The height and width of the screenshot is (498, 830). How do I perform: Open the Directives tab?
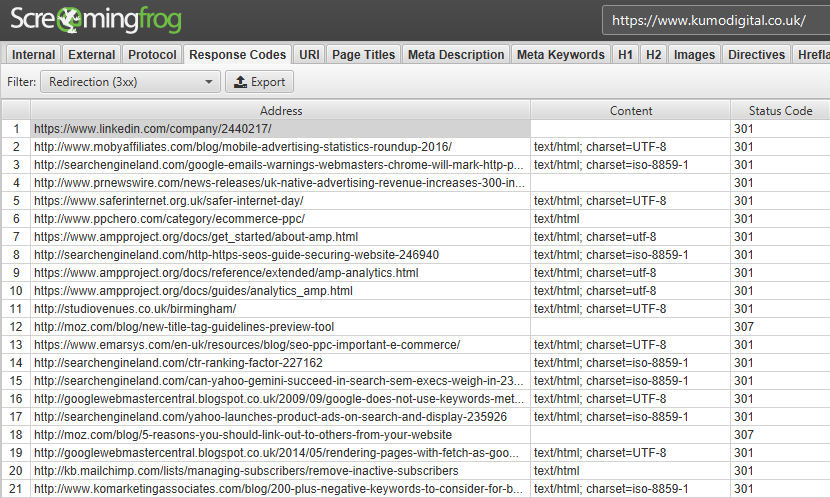(756, 55)
